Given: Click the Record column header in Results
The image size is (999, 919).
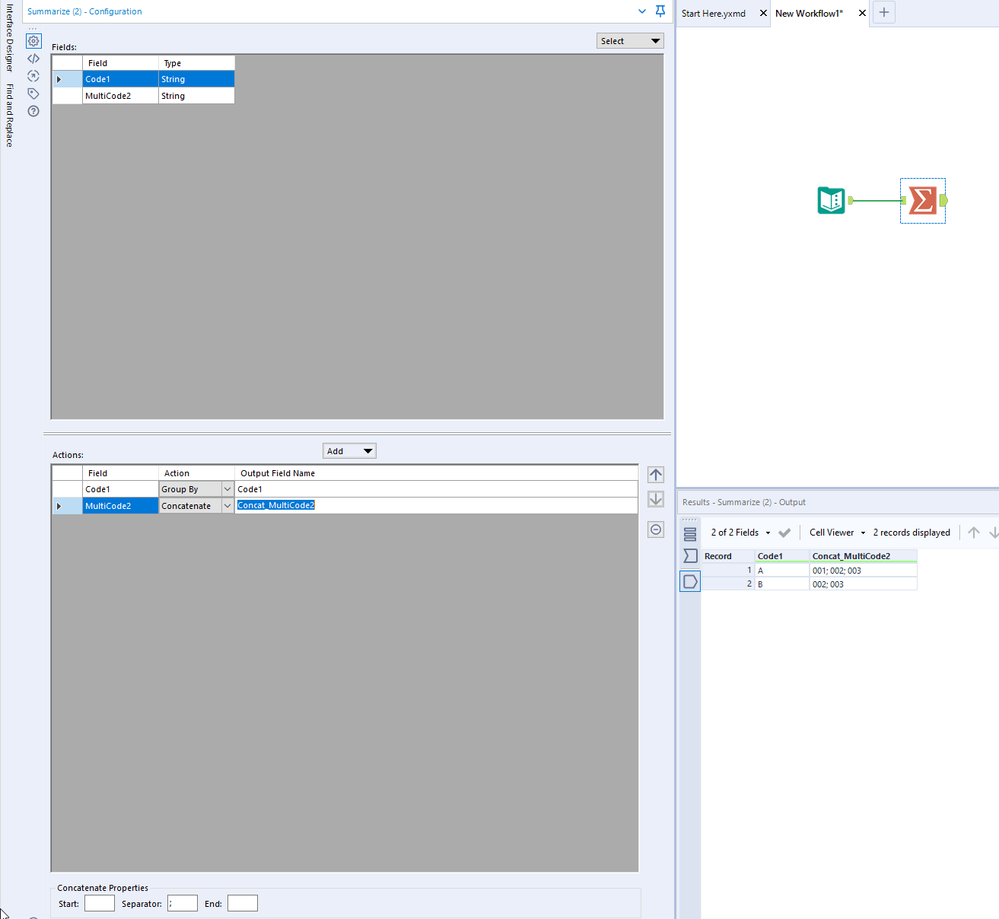Looking at the screenshot, I should pos(728,556).
